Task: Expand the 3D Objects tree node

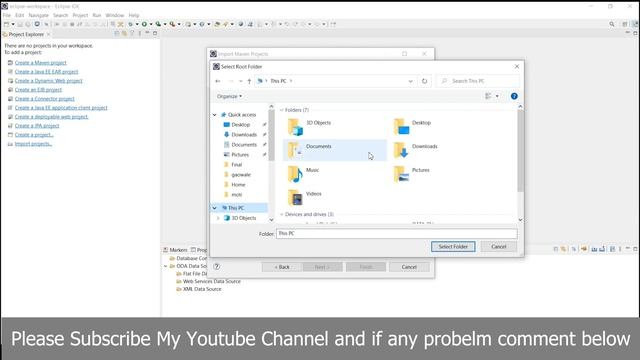Action: click(x=218, y=218)
